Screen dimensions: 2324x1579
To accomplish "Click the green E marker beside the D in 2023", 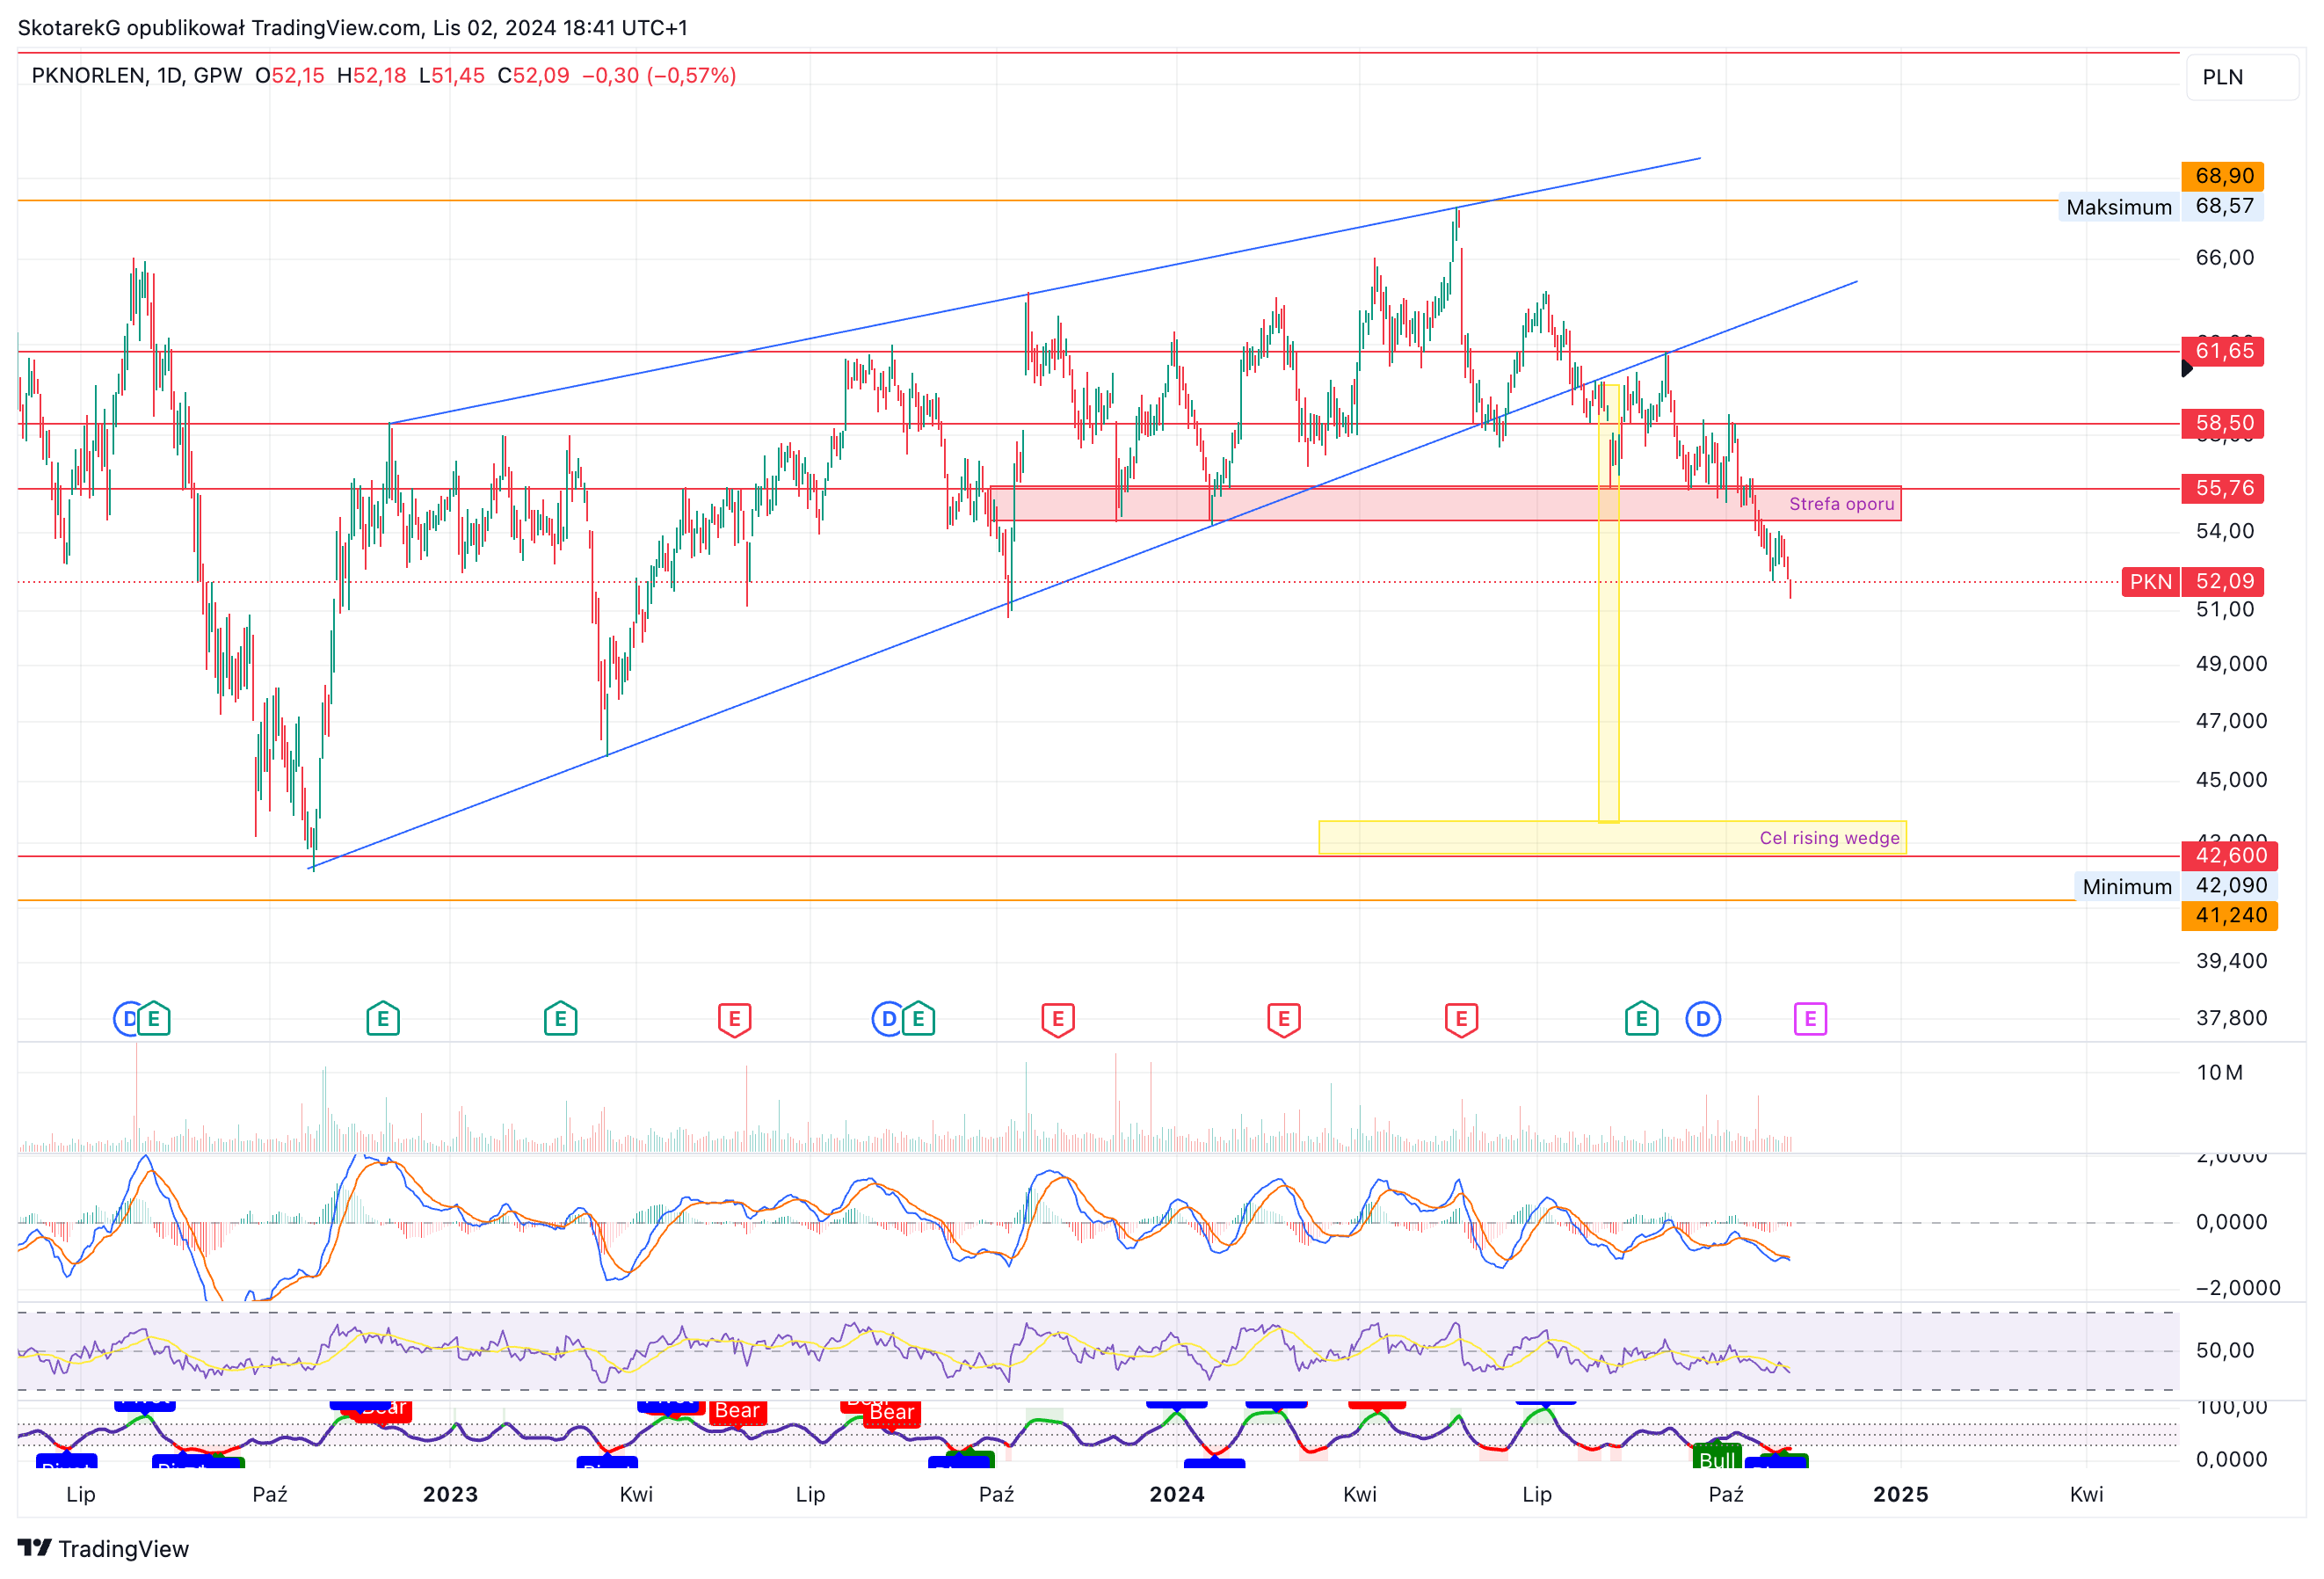I will pyautogui.click(x=918, y=1019).
